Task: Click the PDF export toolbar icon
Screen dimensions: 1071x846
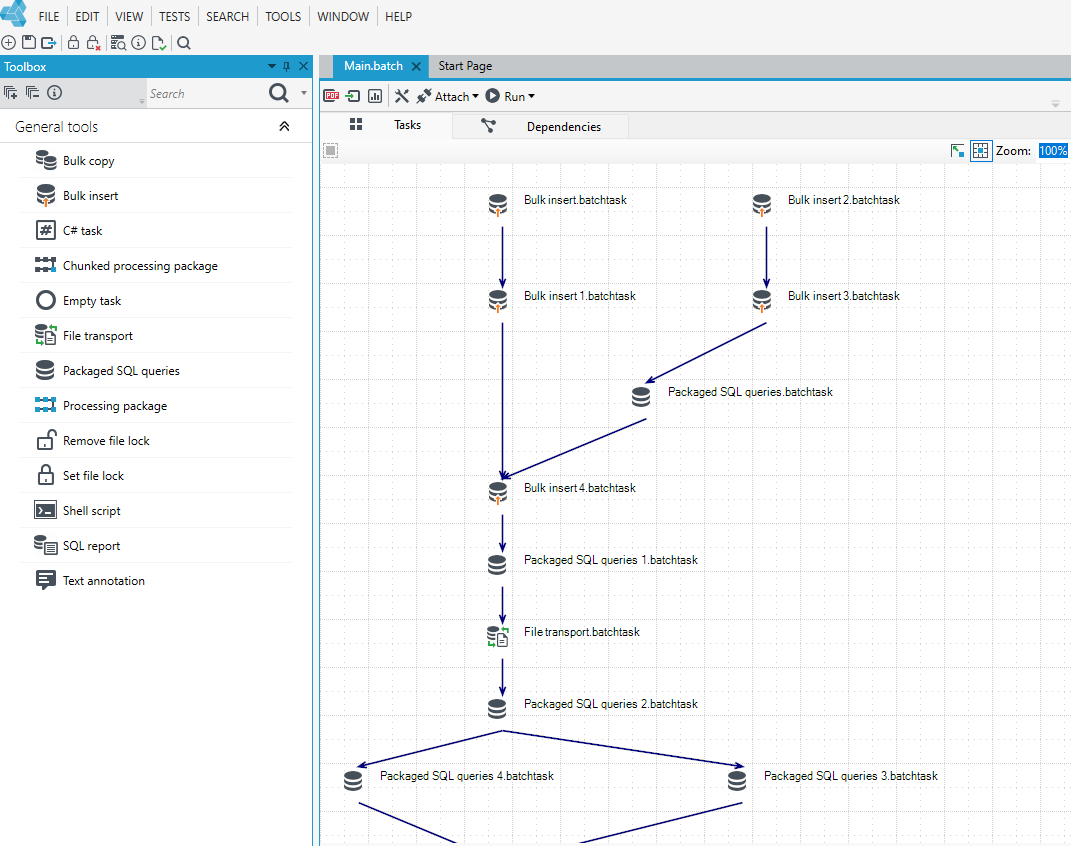Action: [331, 96]
